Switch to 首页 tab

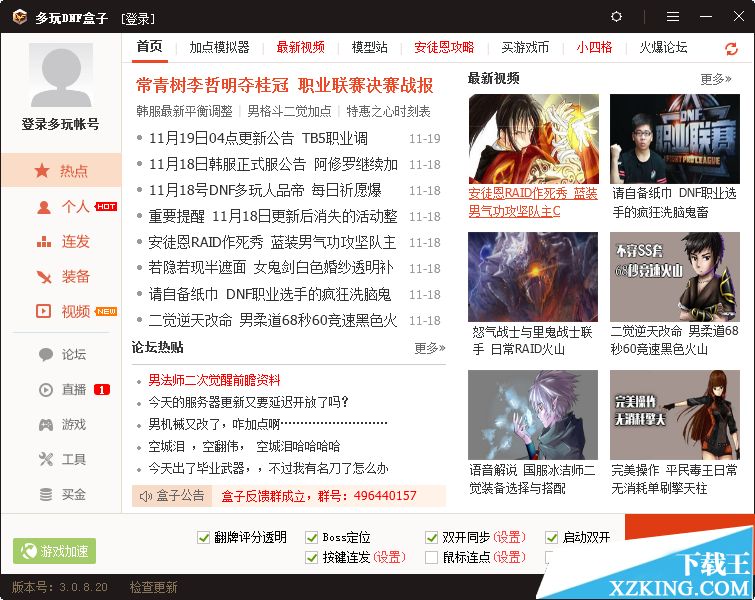pos(149,47)
